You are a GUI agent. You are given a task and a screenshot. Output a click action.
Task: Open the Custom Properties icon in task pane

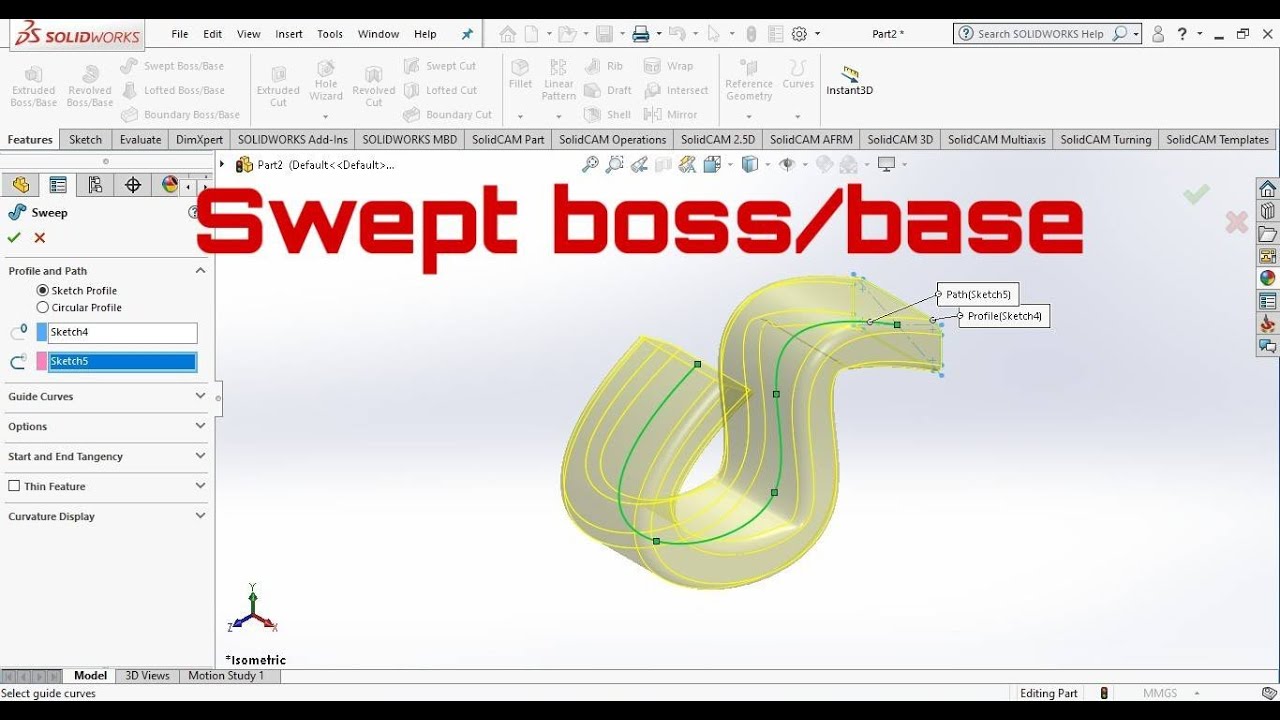tap(1268, 301)
